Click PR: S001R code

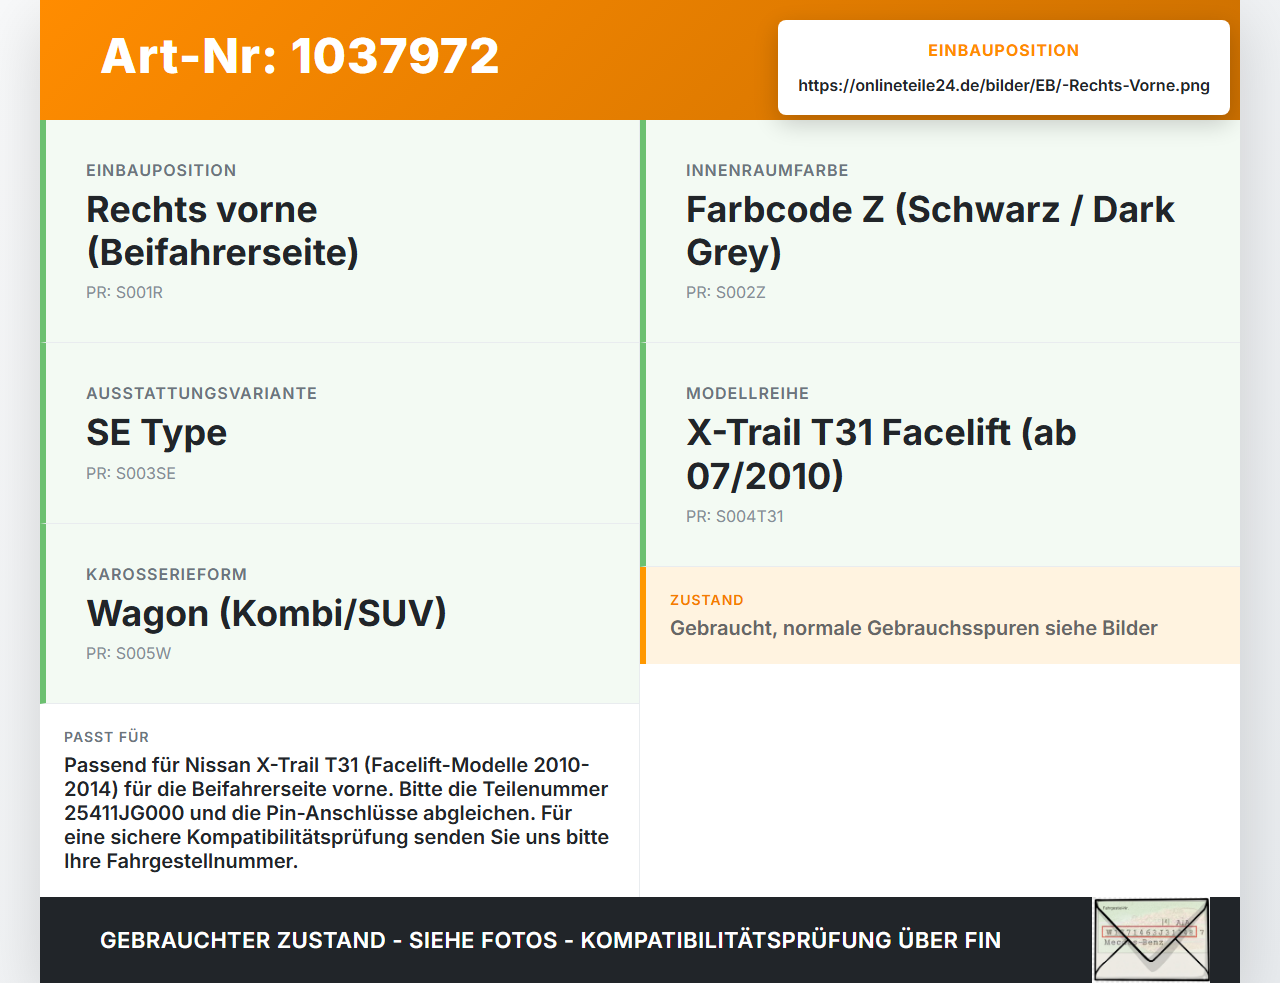click(x=124, y=292)
